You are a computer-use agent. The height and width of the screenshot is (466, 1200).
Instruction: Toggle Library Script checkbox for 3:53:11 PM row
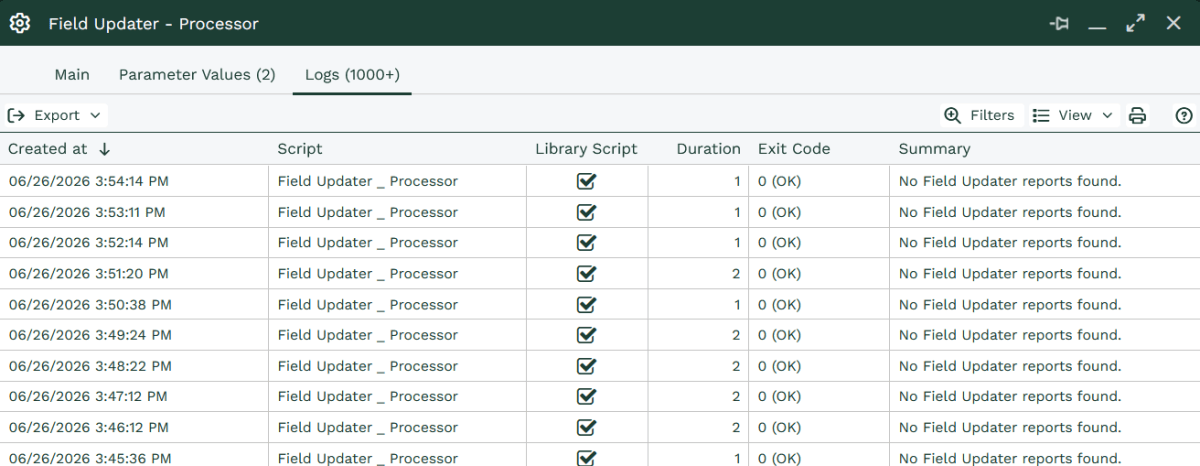[586, 212]
